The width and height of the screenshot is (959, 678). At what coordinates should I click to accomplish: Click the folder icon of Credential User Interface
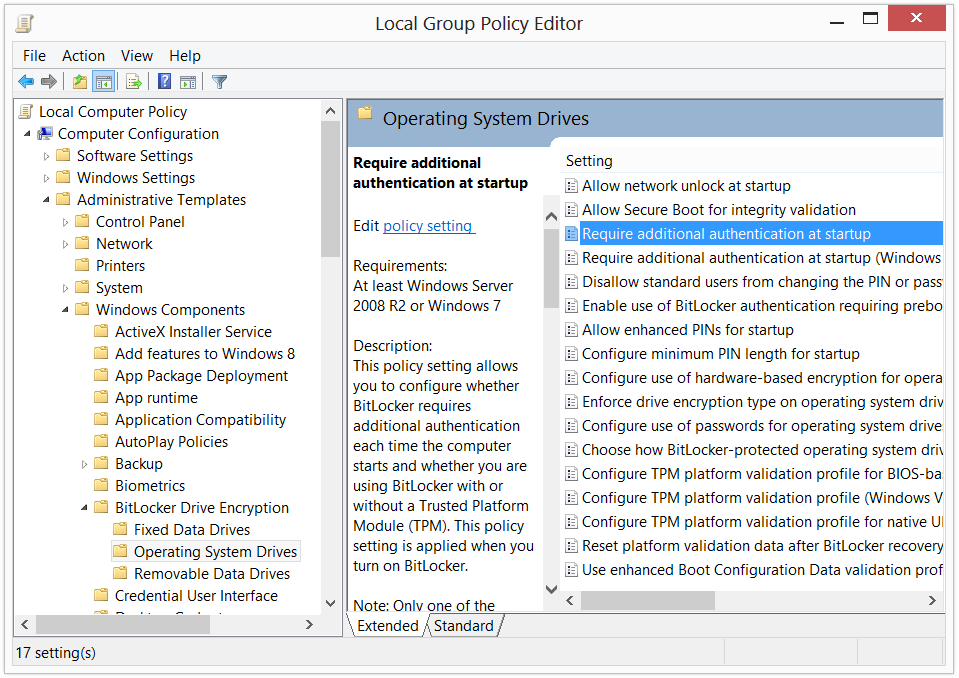click(x=102, y=595)
